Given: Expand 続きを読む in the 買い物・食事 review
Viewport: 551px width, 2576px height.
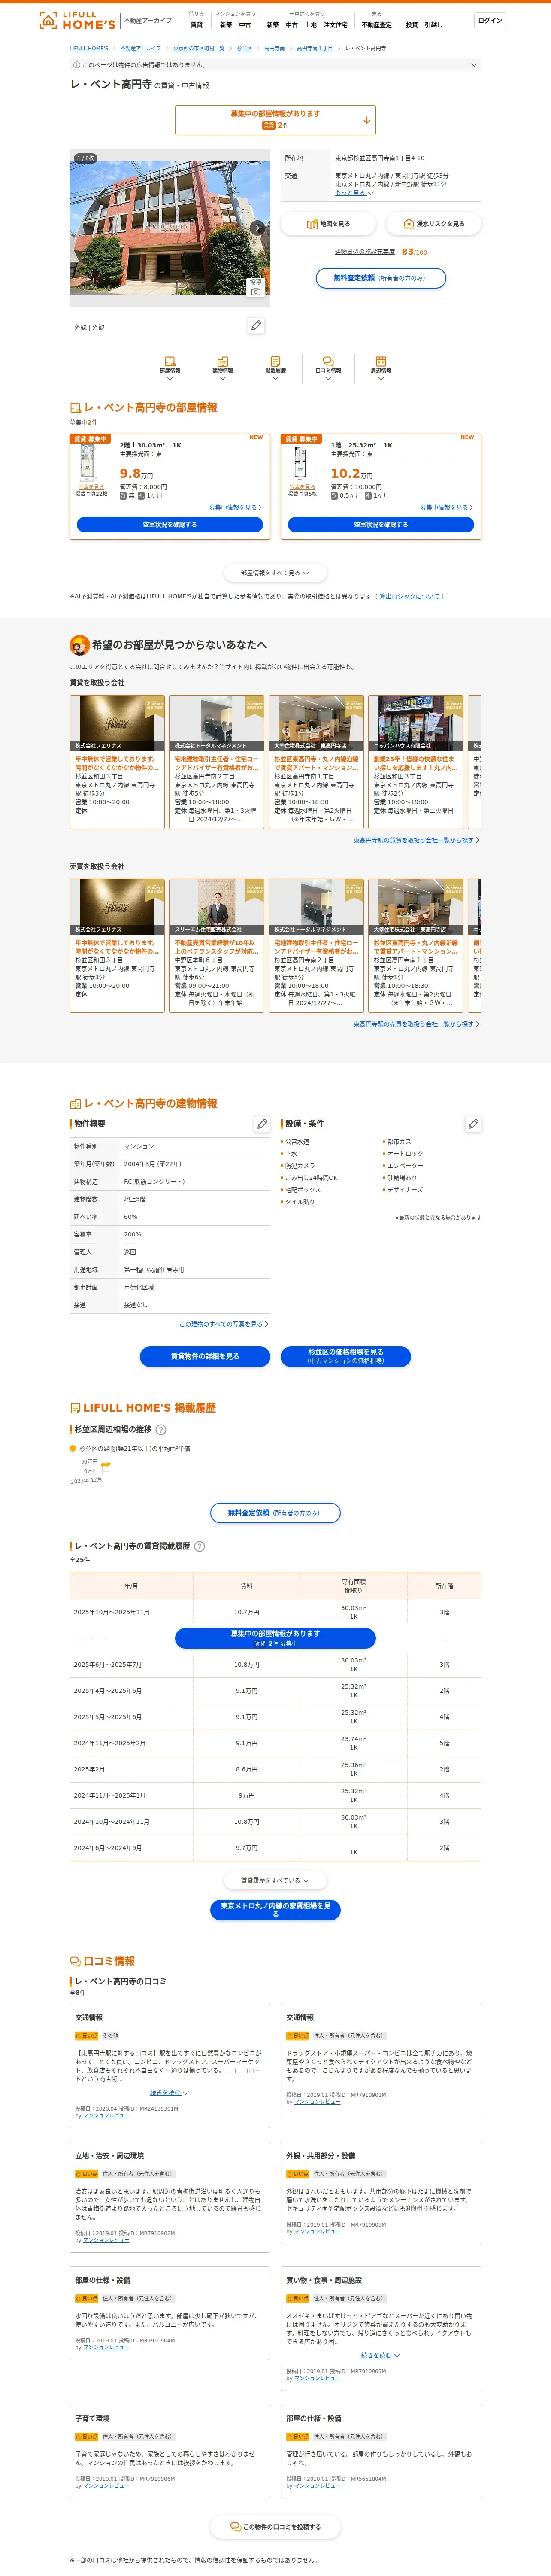Looking at the screenshot, I should 381,2355.
